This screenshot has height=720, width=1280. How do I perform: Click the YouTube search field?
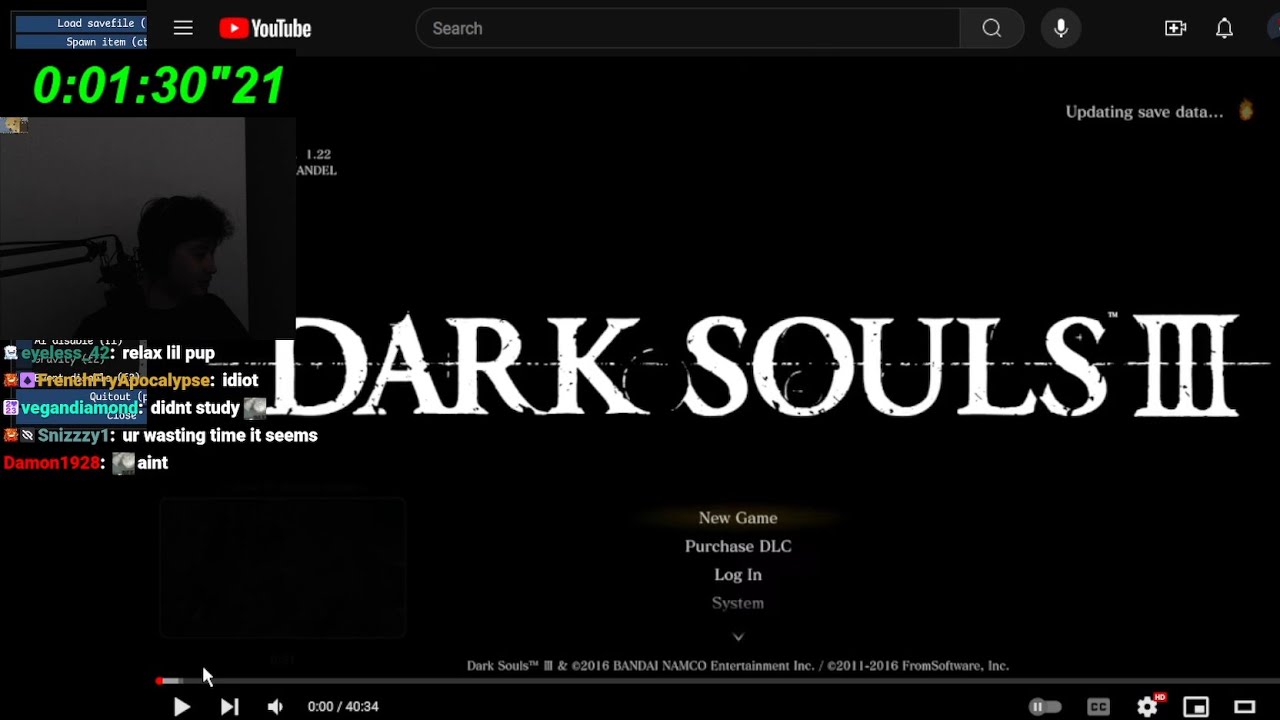point(688,28)
